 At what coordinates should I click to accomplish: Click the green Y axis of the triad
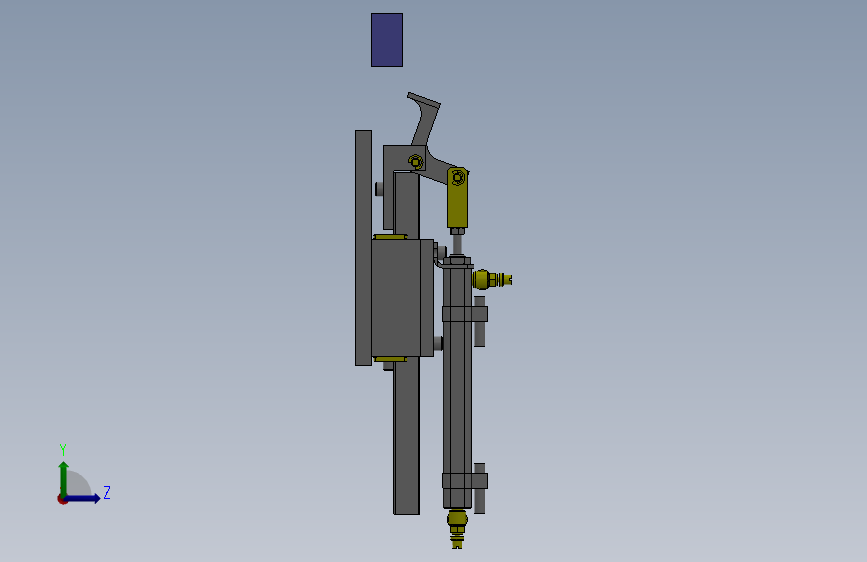click(x=64, y=478)
